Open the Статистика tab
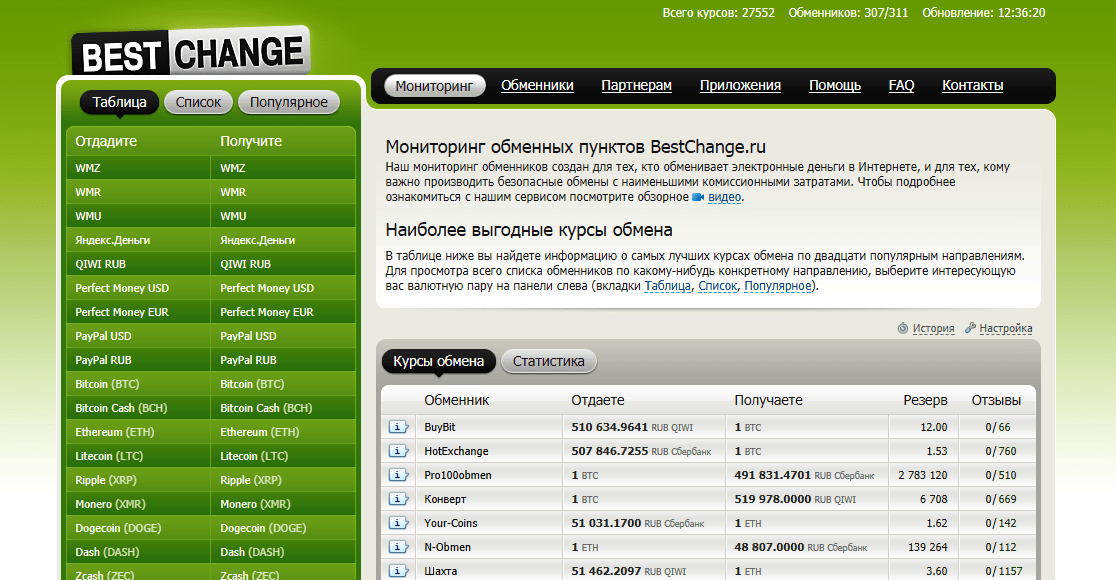This screenshot has width=1116, height=580. click(548, 361)
